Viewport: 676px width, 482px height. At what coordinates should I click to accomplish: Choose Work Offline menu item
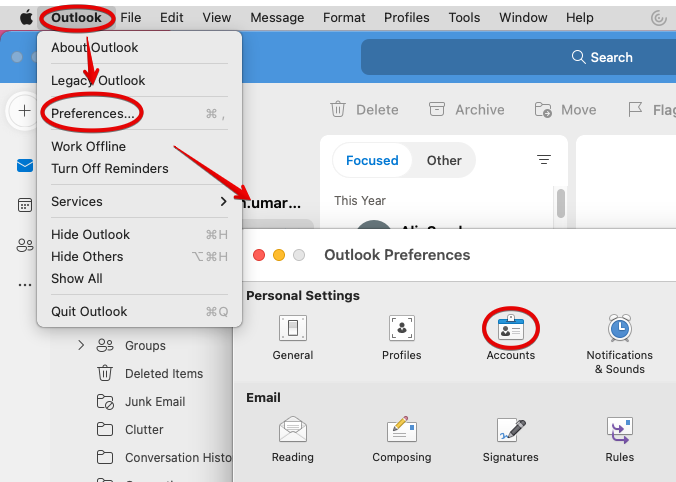(88, 147)
